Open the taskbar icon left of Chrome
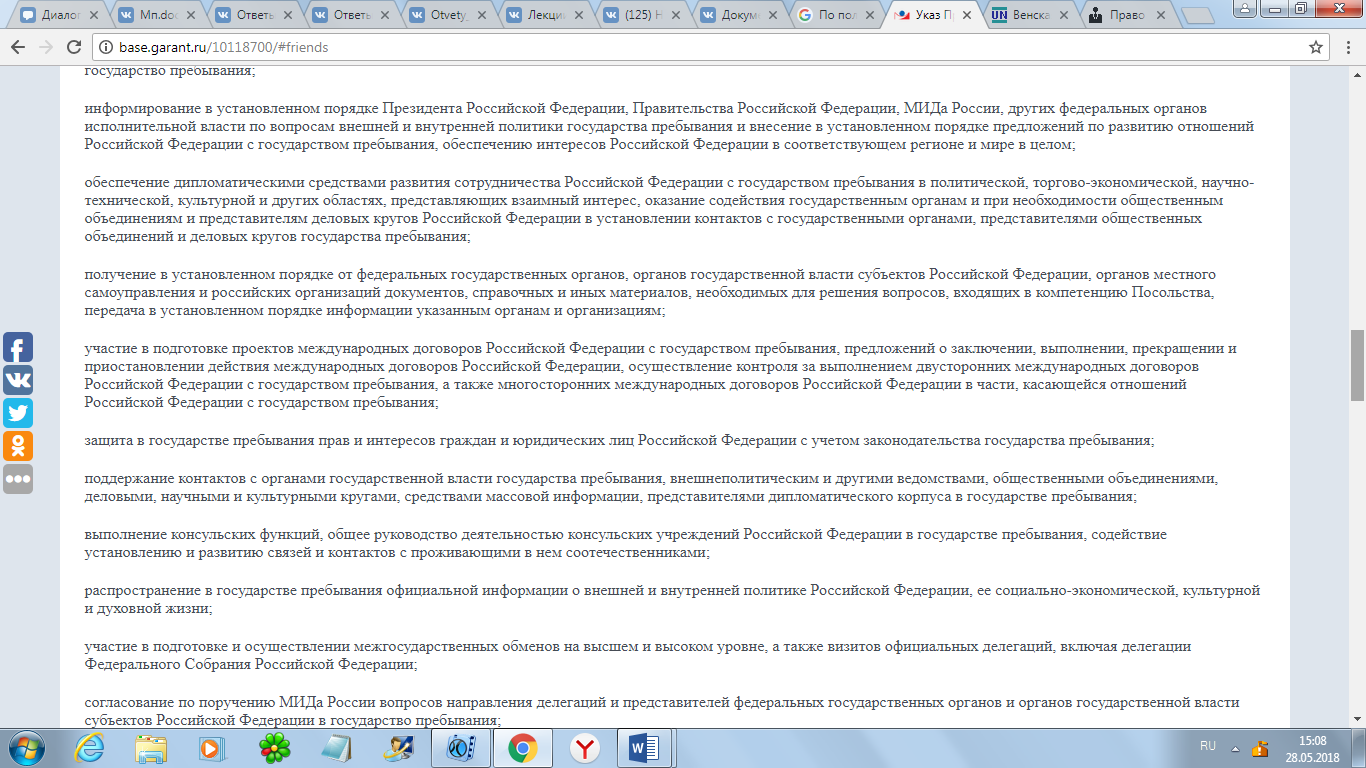The width and height of the screenshot is (1366, 768). click(460, 748)
